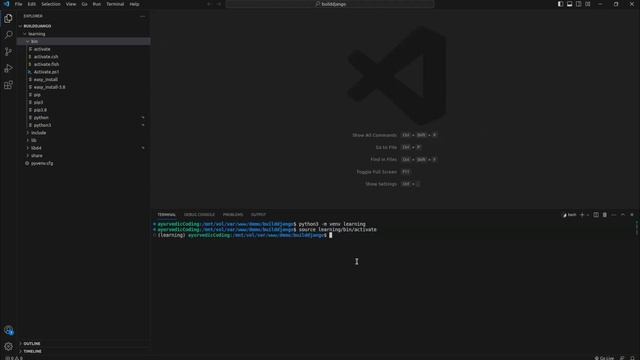
Task: Click the VS Code logo in title bar
Action: [7, 4]
